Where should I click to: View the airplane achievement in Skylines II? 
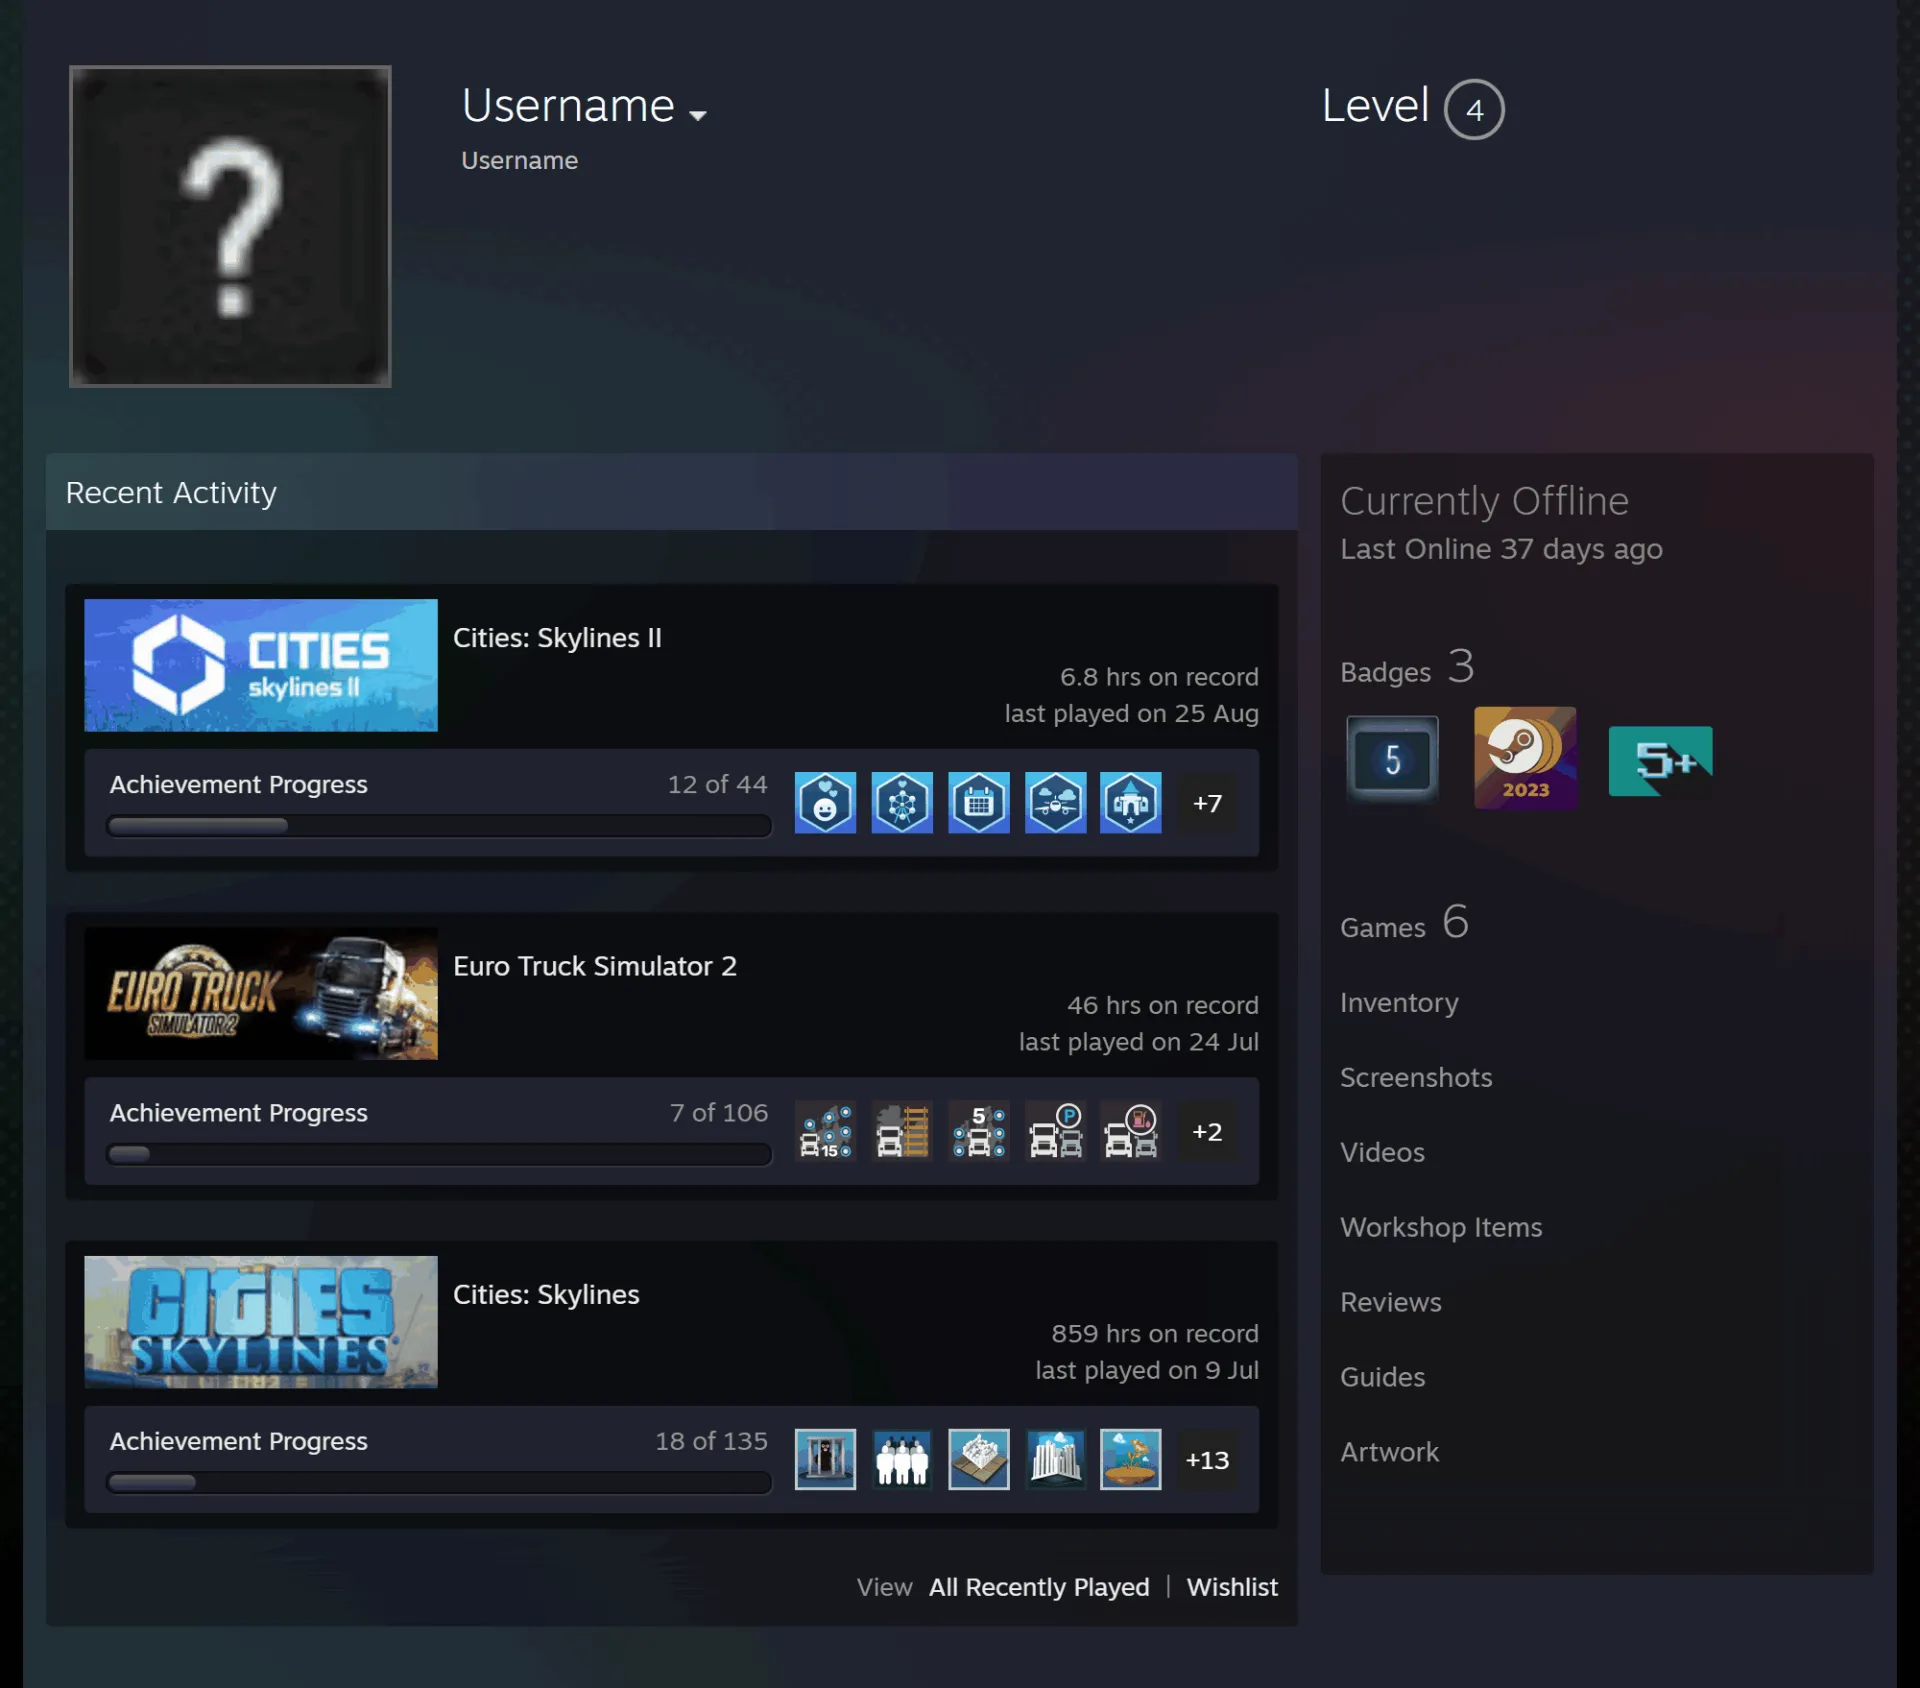pos(1056,803)
